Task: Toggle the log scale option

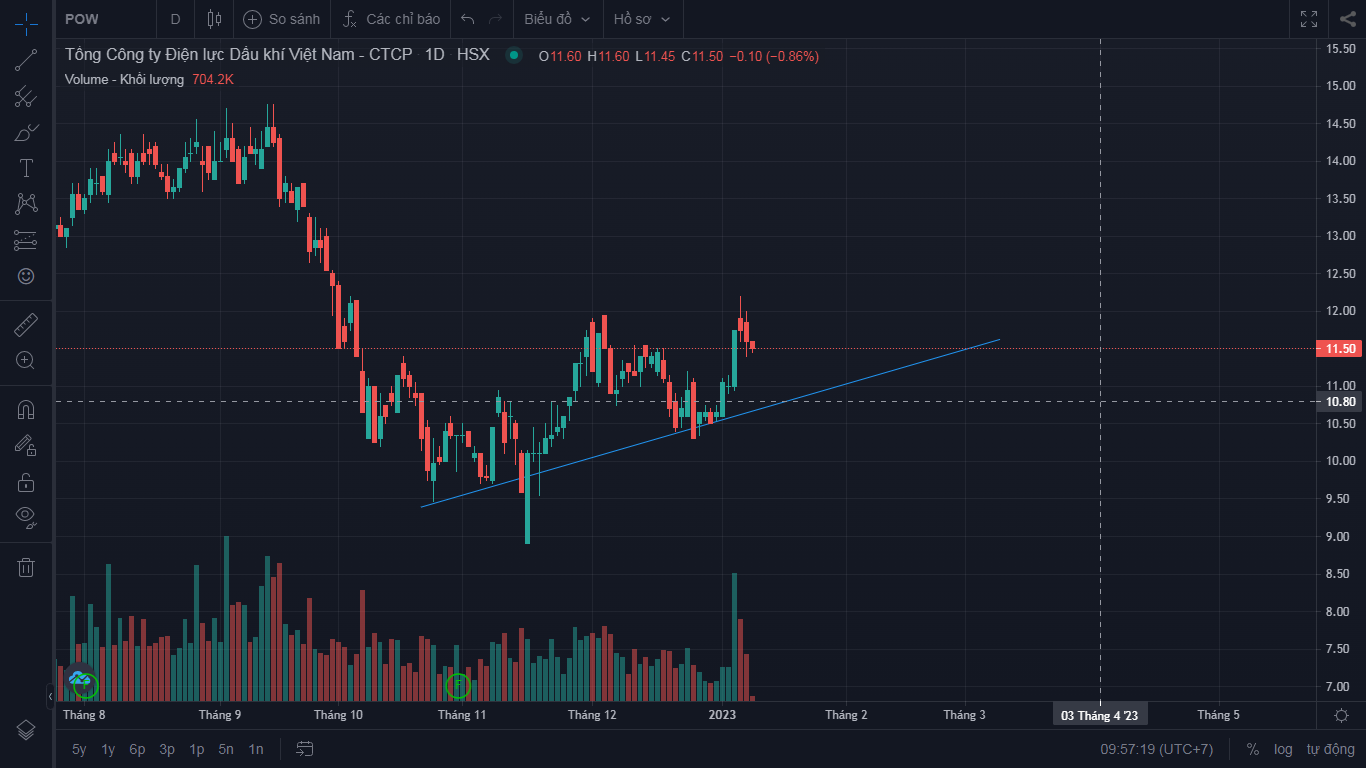Action: [x=1283, y=749]
